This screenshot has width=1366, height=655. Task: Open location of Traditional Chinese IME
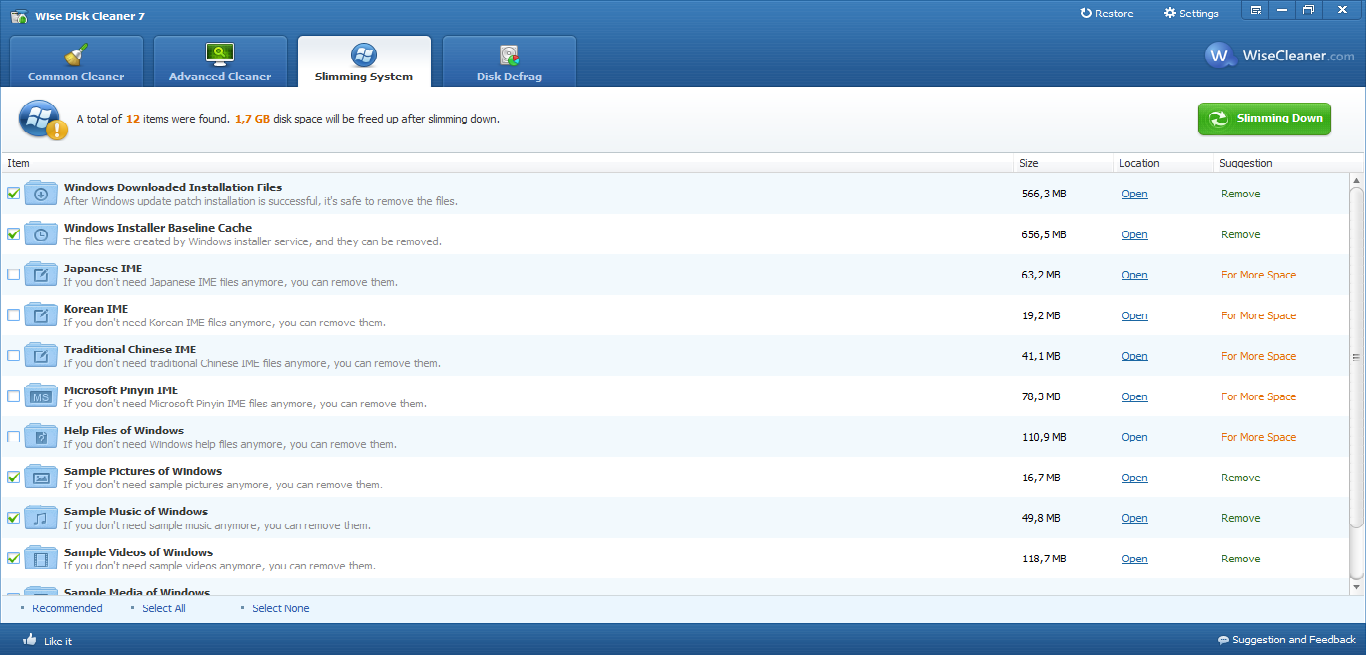click(1134, 356)
